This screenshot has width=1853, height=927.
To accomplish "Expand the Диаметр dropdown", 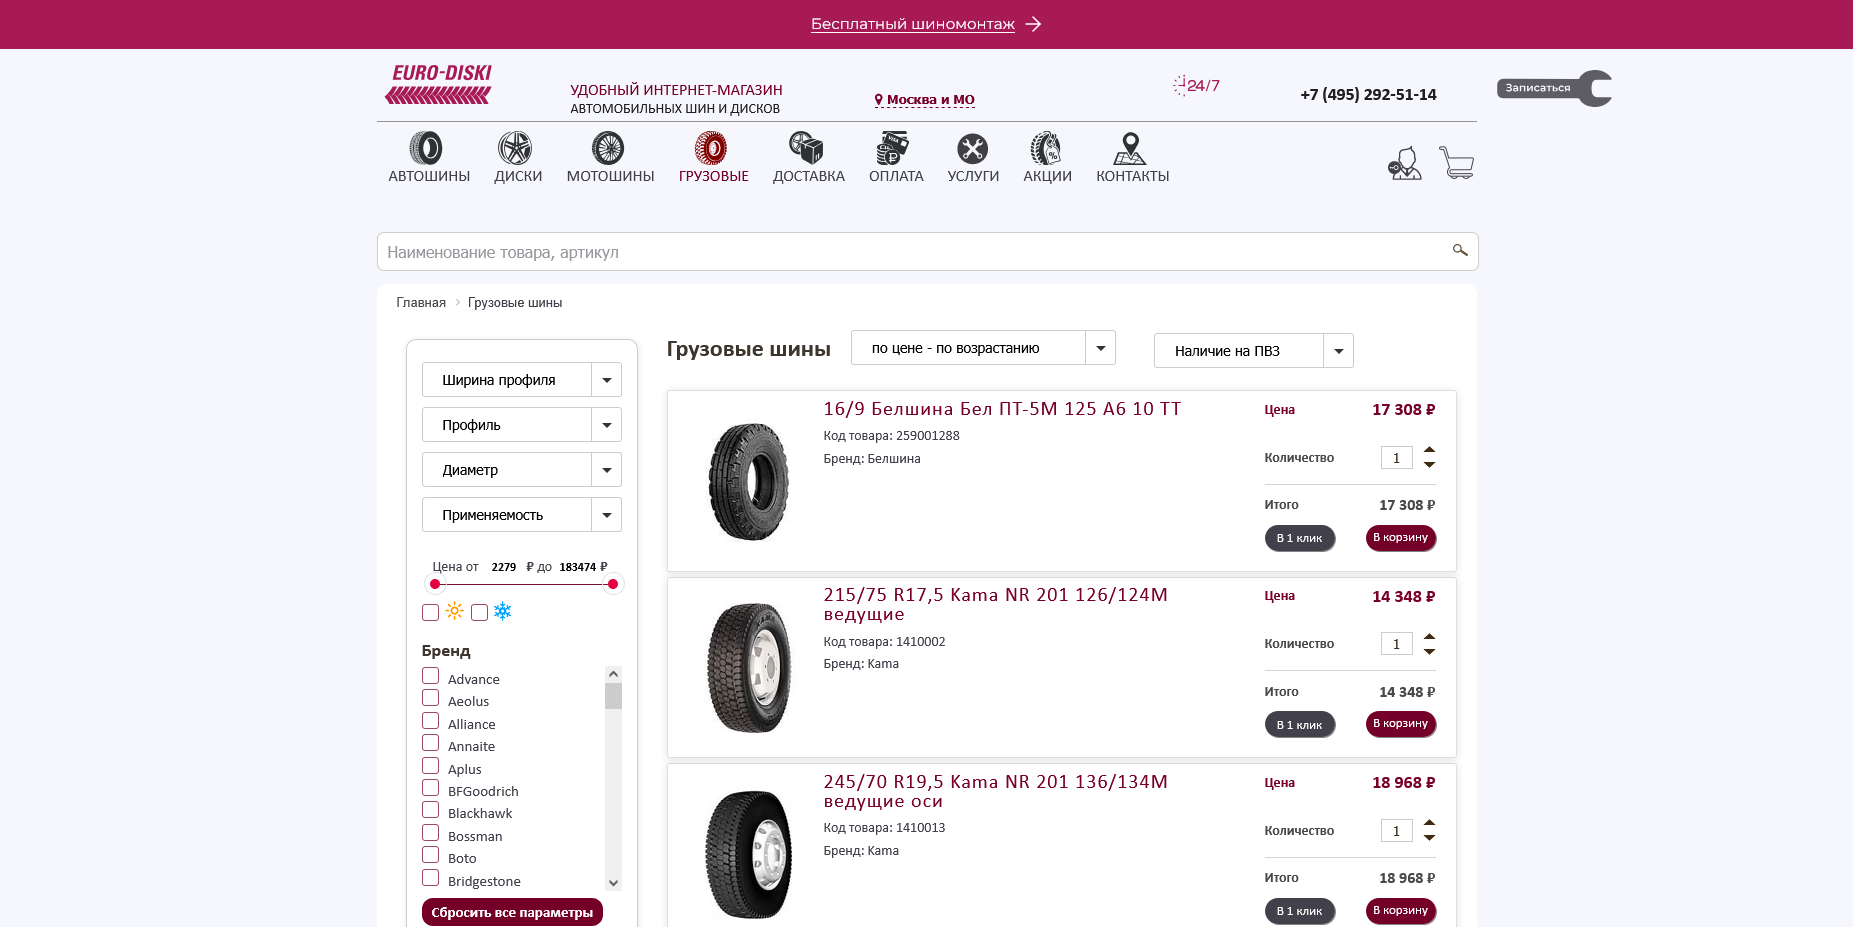I will click(x=522, y=470).
